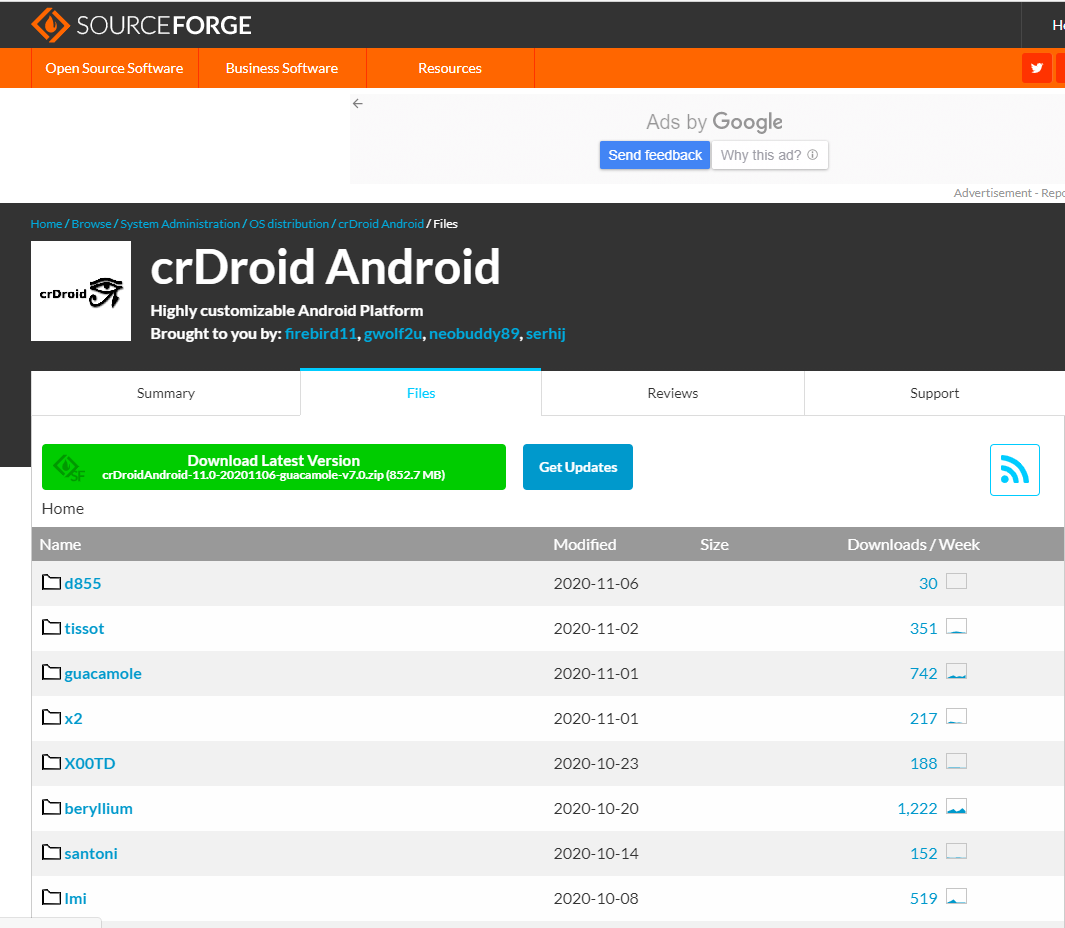This screenshot has width=1065, height=928.
Task: Open the d855 folder link
Action: 83,584
